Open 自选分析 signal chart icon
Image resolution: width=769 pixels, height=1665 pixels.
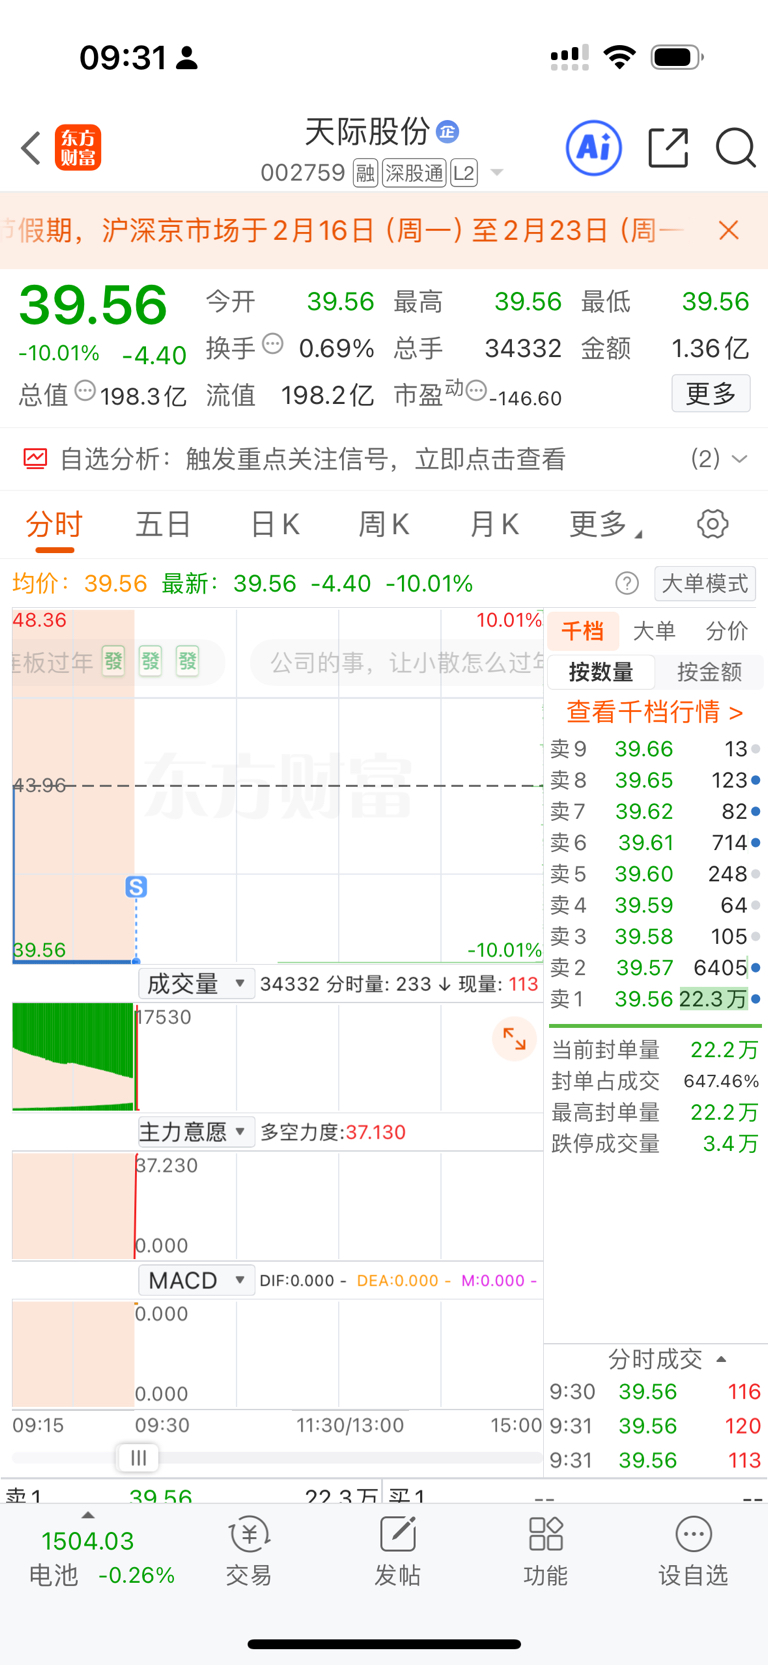(35, 459)
